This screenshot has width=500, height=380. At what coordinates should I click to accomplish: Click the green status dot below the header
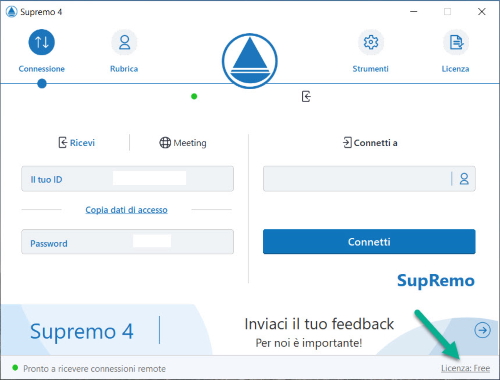[194, 96]
